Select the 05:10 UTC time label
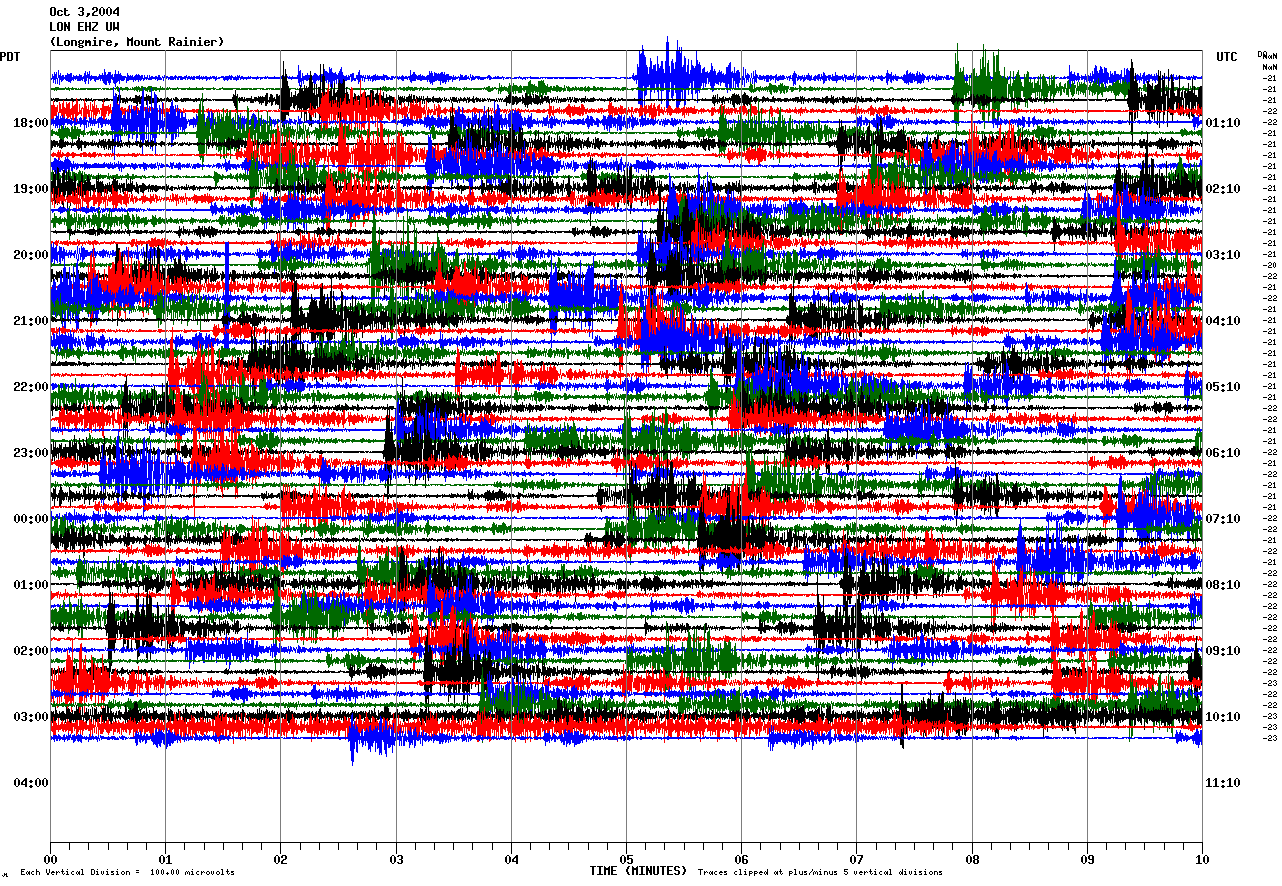This screenshot has width=1282, height=886. click(x=1223, y=387)
